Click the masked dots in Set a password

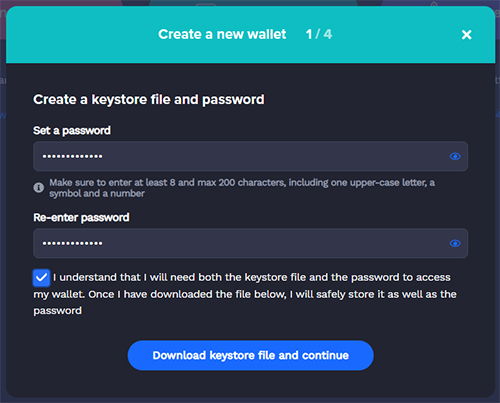72,156
